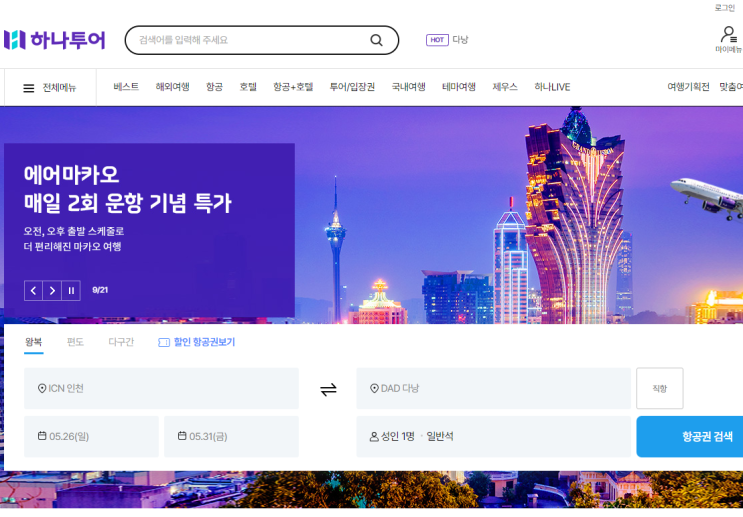Toggle the 직항 direct-flight option
Image resolution: width=743 pixels, height=517 pixels.
[660, 389]
